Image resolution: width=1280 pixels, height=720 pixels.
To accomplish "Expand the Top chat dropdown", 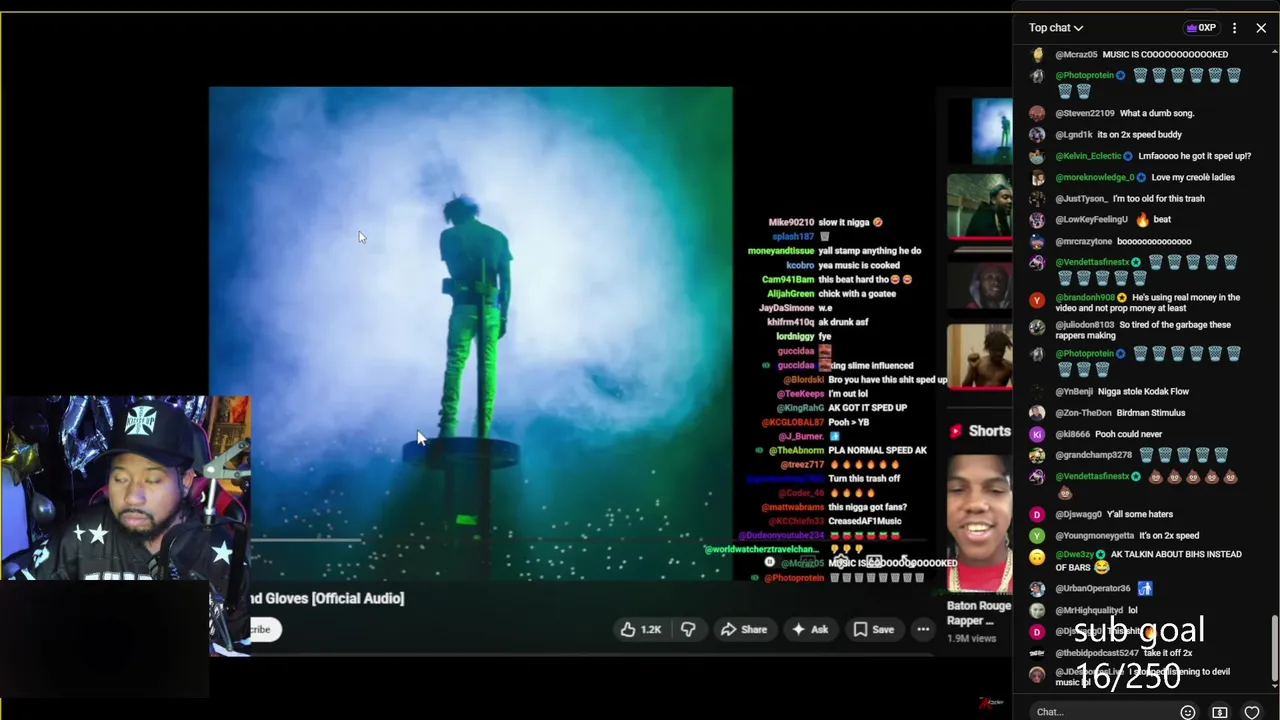I will coord(1056,28).
